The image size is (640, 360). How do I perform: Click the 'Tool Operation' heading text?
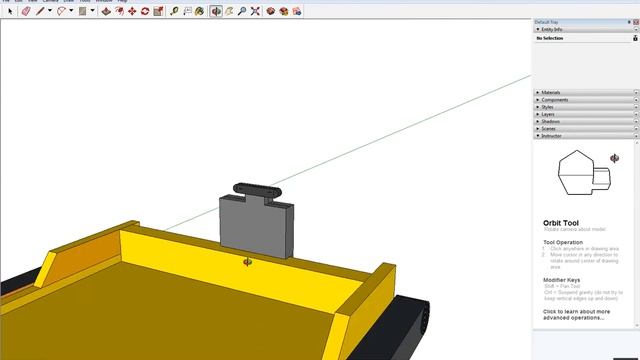[x=563, y=242]
